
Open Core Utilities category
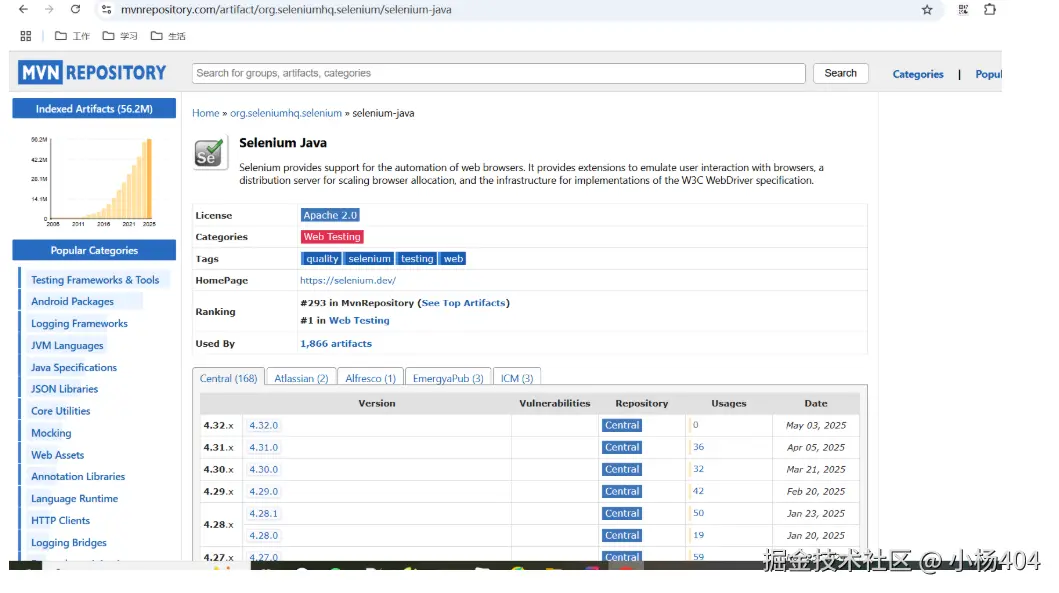point(60,411)
